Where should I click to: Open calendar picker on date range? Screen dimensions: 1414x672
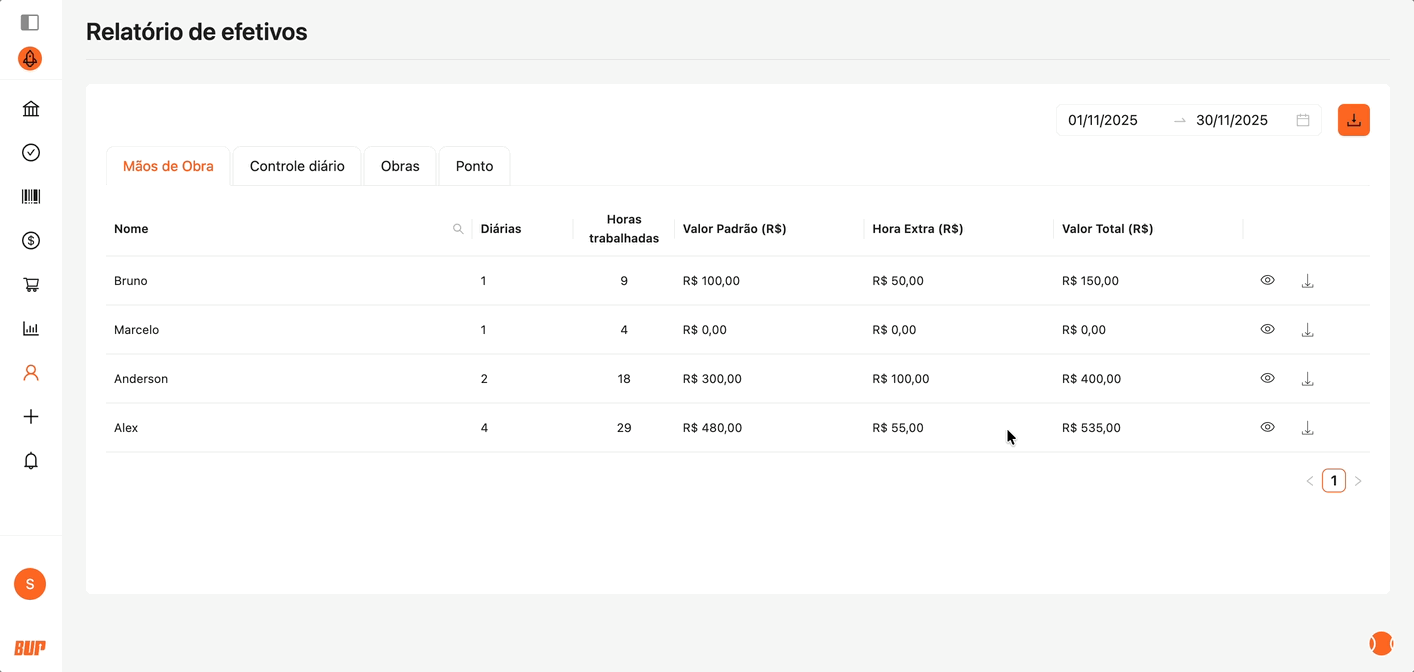point(1303,120)
